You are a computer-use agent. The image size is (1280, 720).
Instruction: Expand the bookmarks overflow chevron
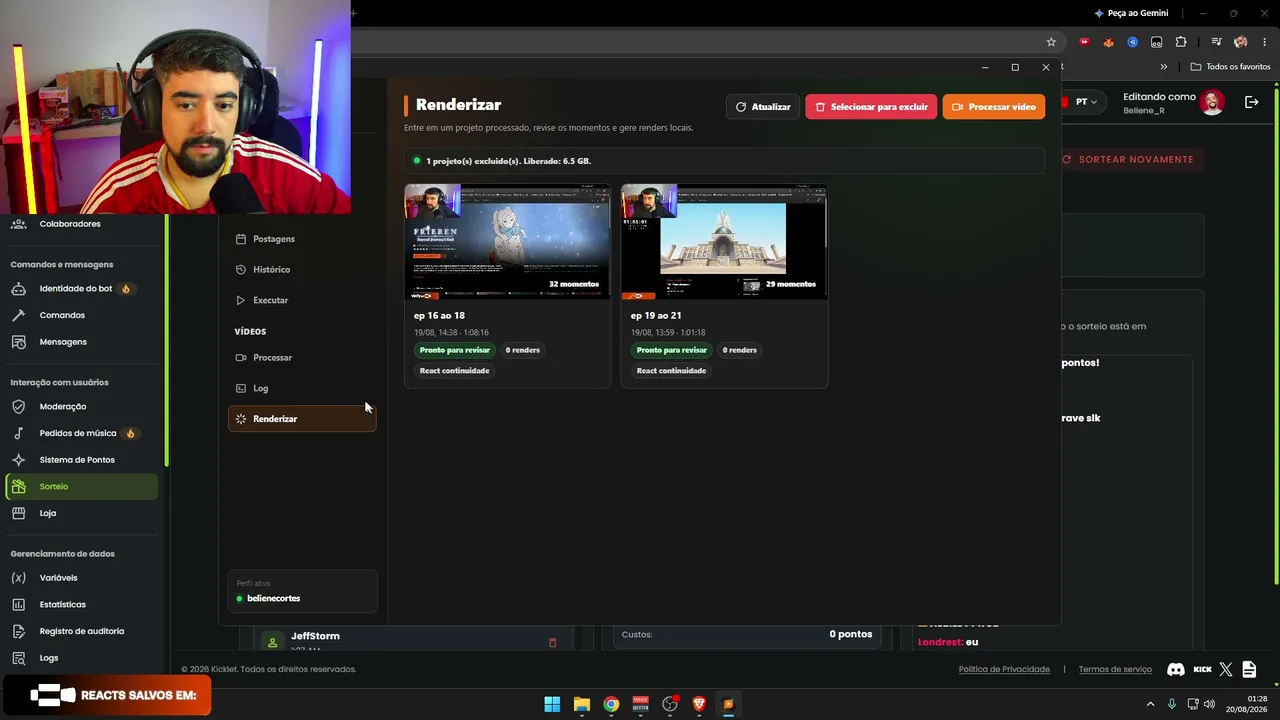(1164, 67)
